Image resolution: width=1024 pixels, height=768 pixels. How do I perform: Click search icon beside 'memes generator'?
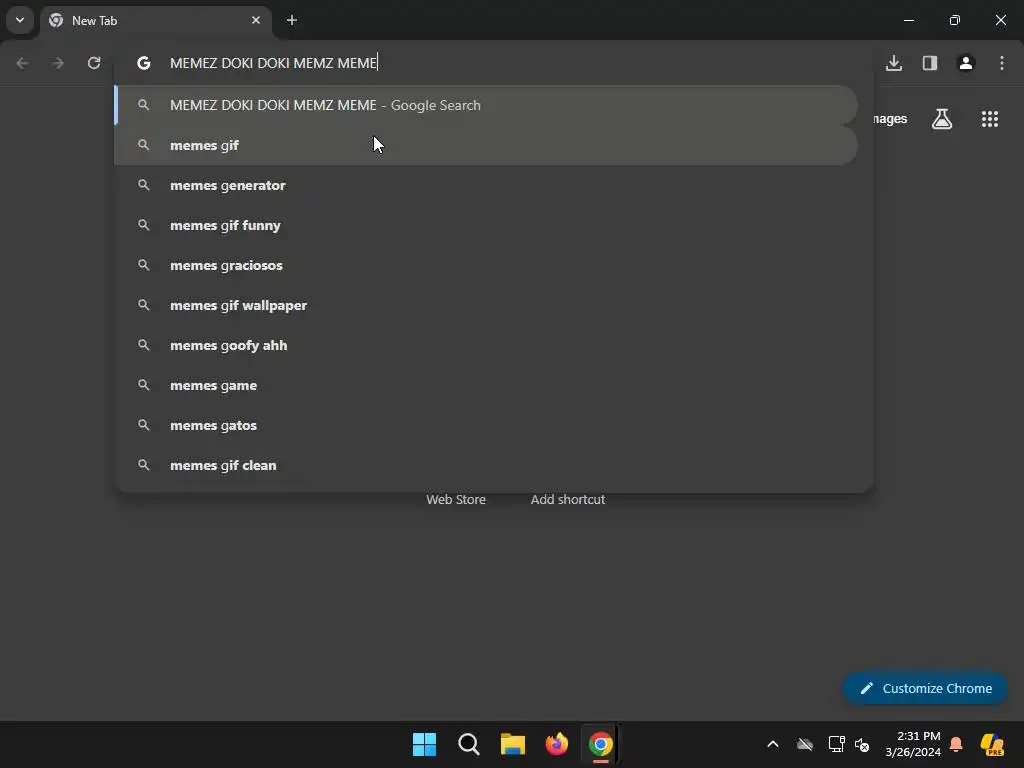pyautogui.click(x=144, y=185)
